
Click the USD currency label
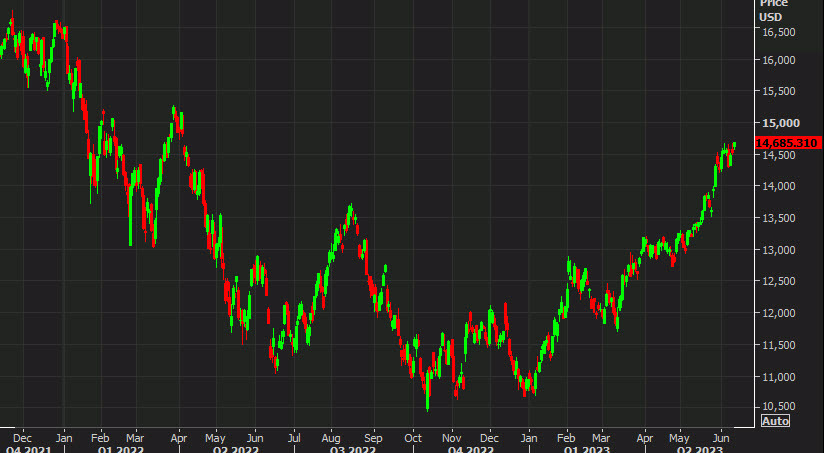(770, 17)
